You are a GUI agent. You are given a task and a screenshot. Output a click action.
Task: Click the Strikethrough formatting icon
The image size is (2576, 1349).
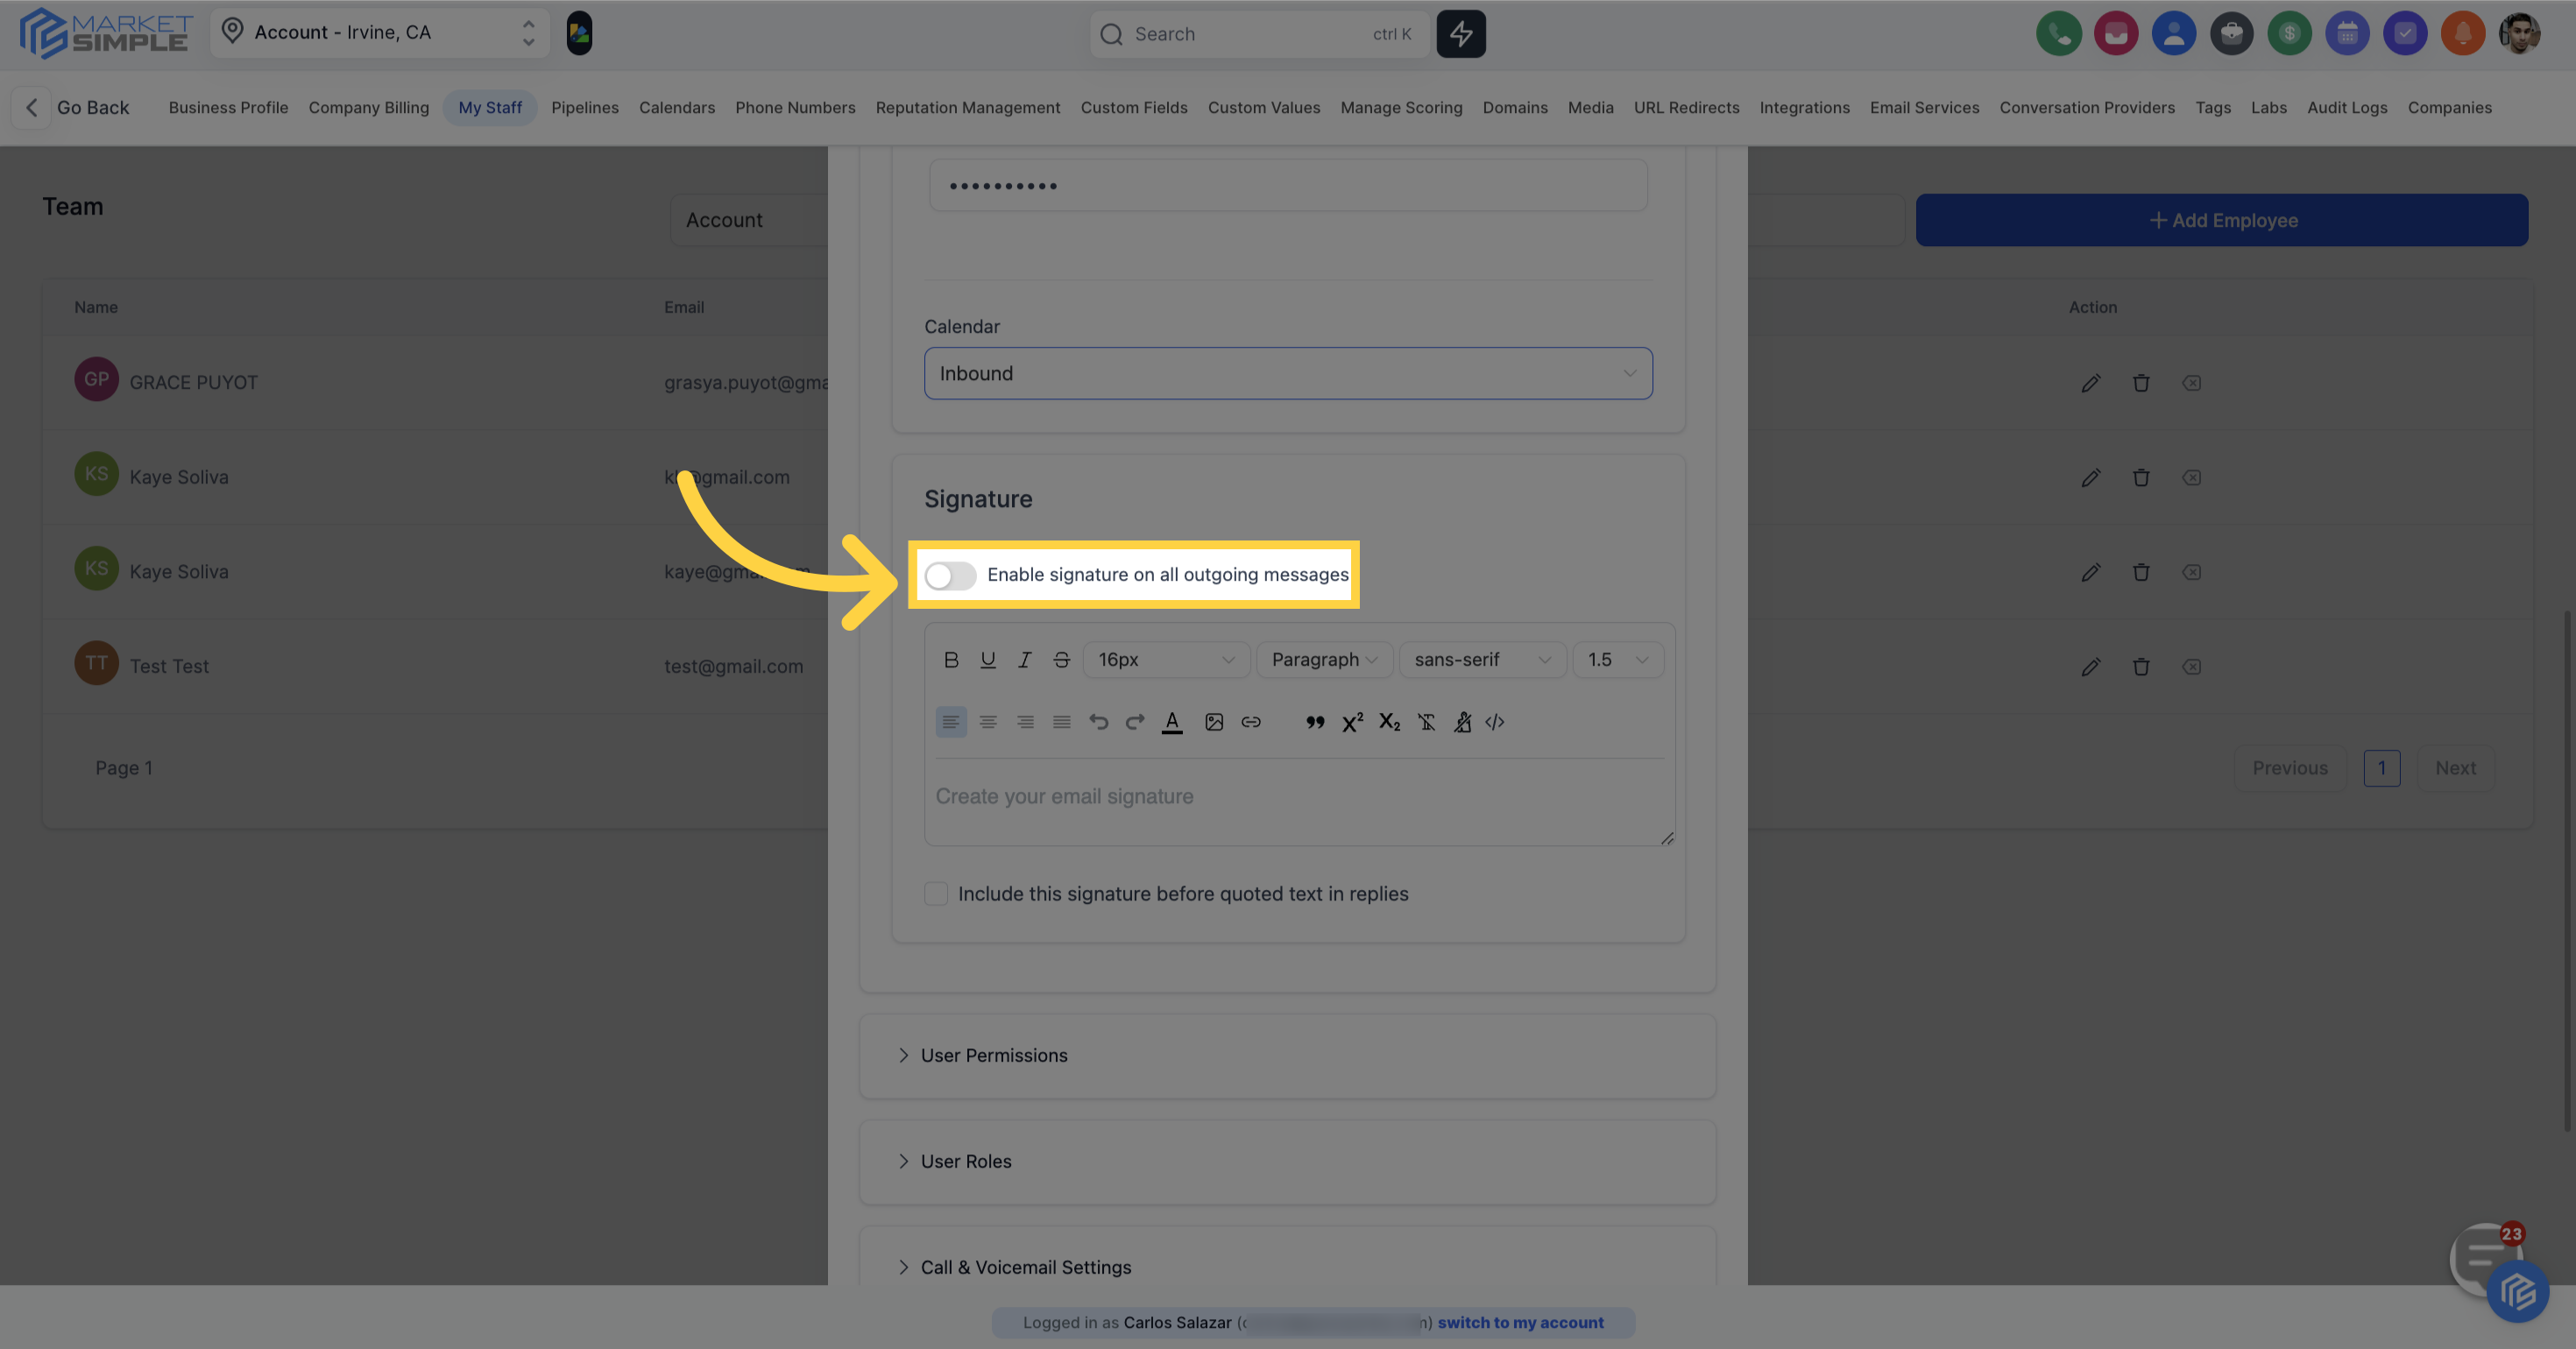tap(1061, 659)
